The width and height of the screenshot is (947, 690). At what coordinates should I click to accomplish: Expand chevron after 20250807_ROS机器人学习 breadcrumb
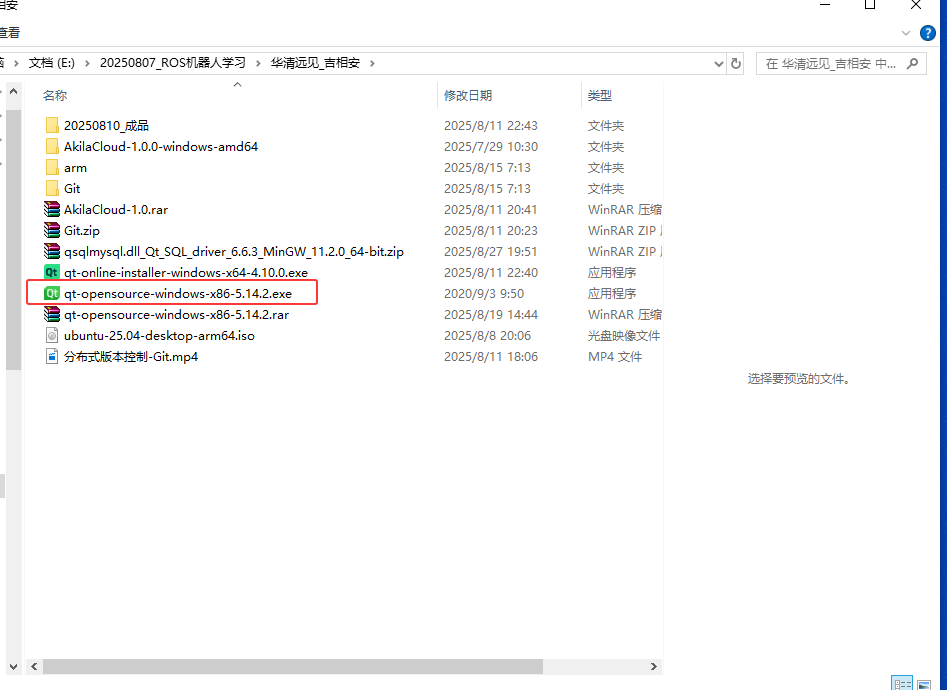(x=258, y=63)
